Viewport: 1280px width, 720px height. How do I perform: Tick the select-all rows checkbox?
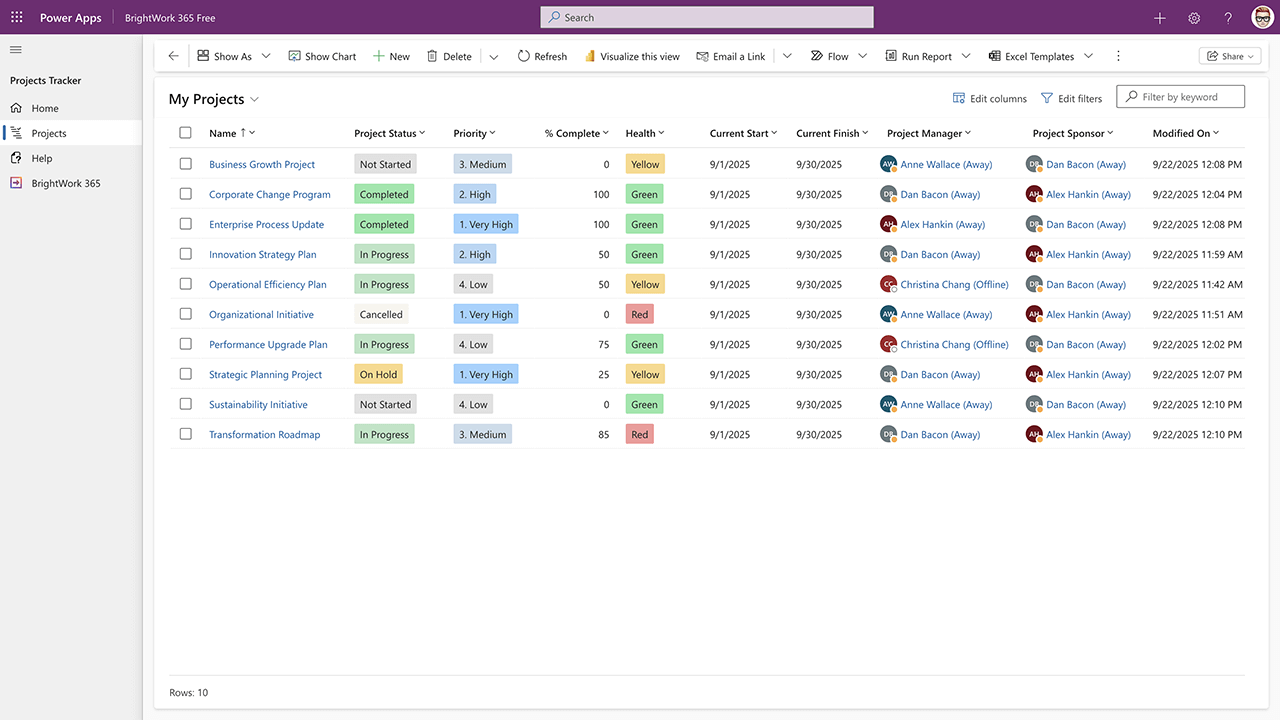click(185, 133)
